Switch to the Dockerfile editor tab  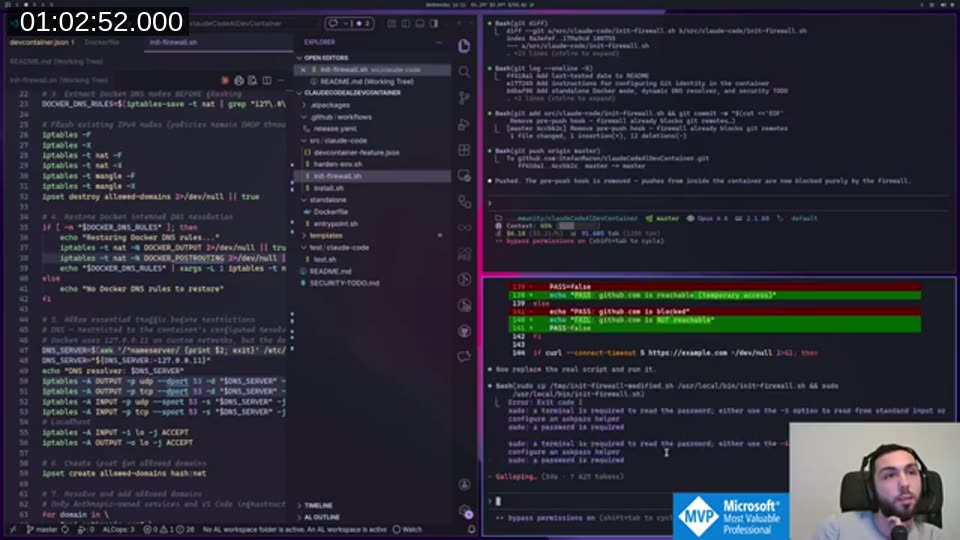(x=102, y=42)
